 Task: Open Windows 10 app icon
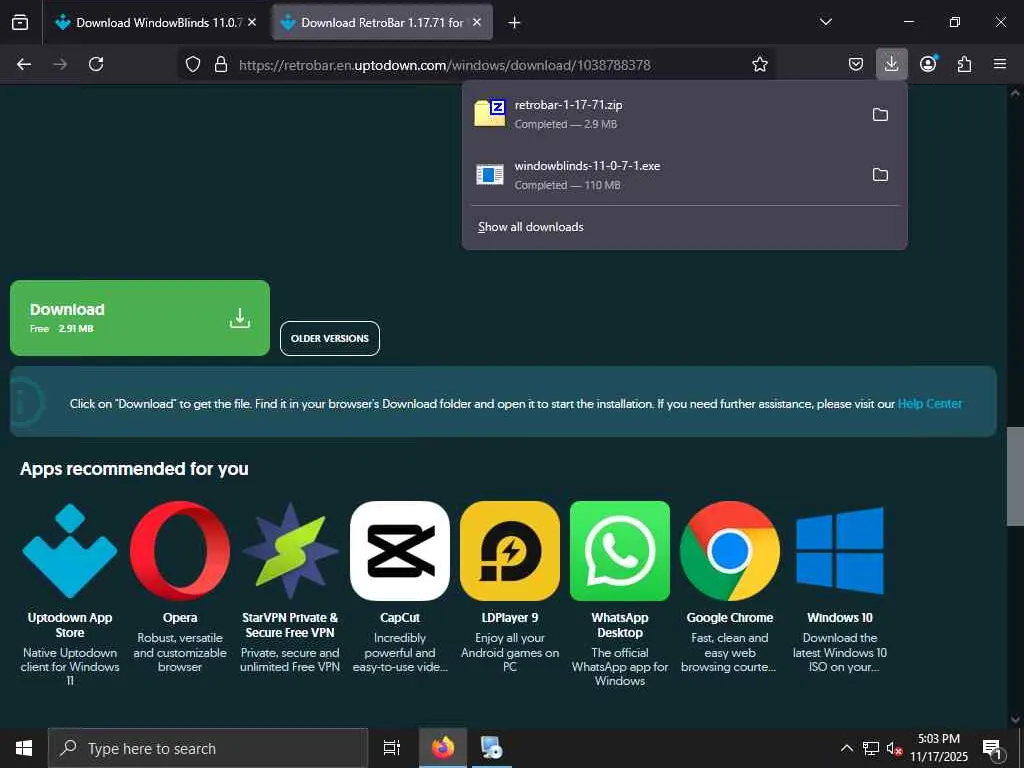(x=840, y=551)
